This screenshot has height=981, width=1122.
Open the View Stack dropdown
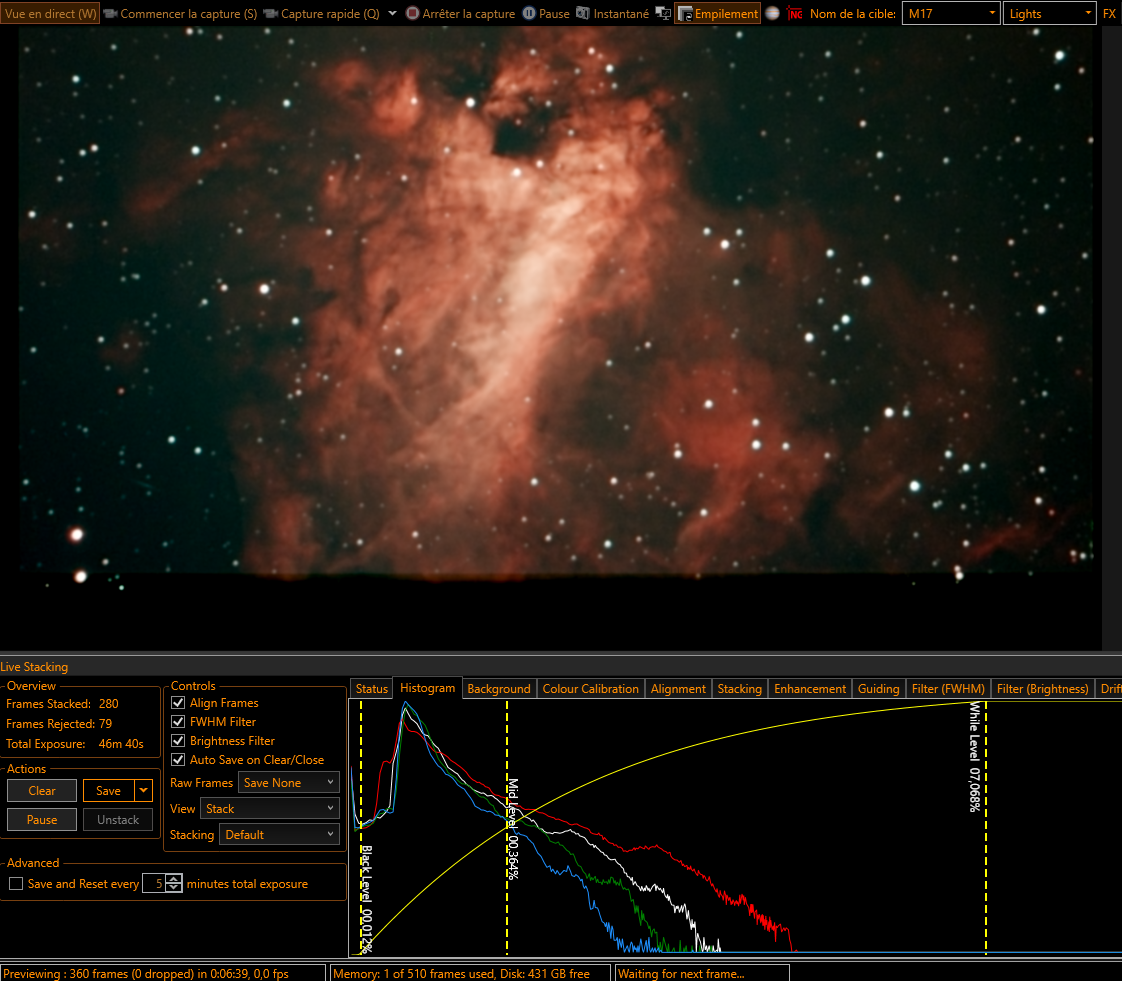[x=270, y=809]
